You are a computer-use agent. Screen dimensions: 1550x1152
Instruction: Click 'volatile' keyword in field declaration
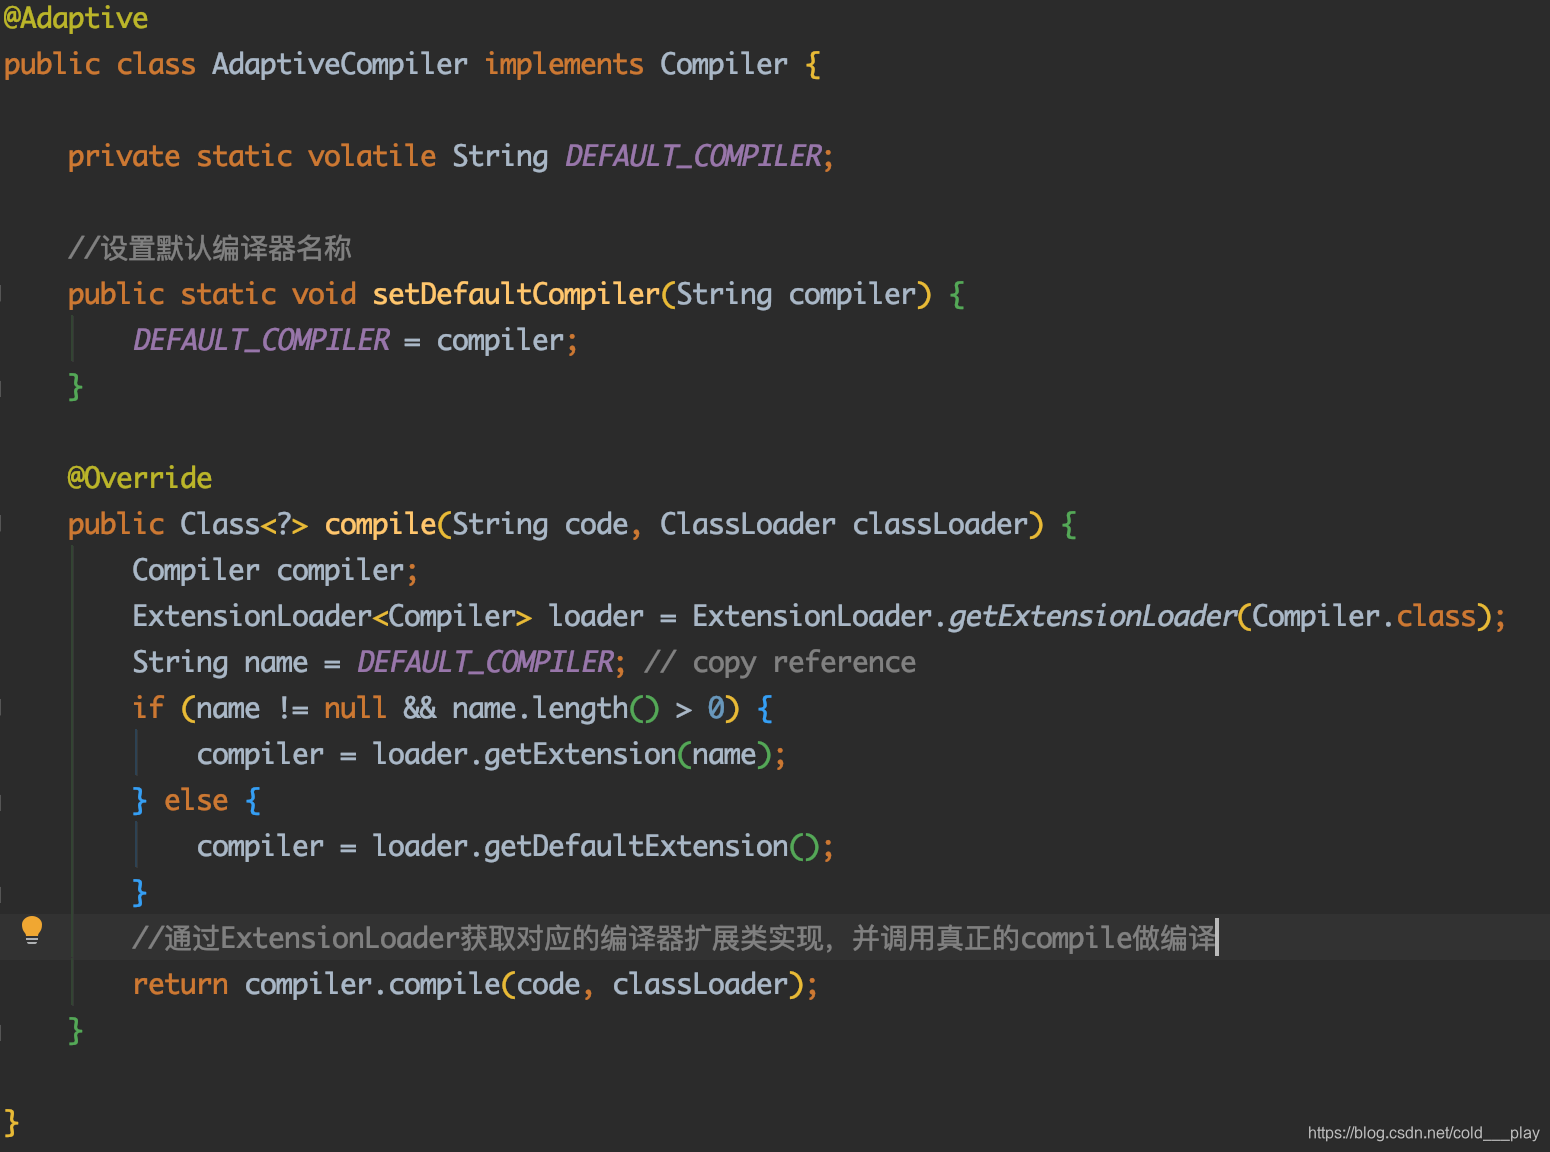[372, 156]
